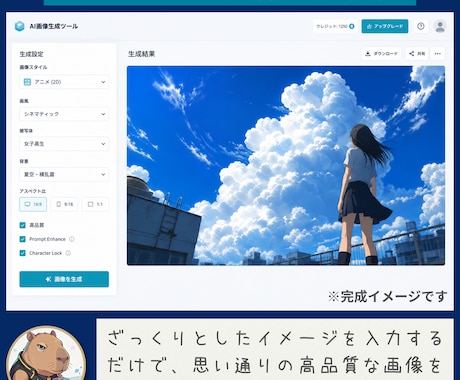
Task: Click the credit coin icon
Action: [x=352, y=26]
